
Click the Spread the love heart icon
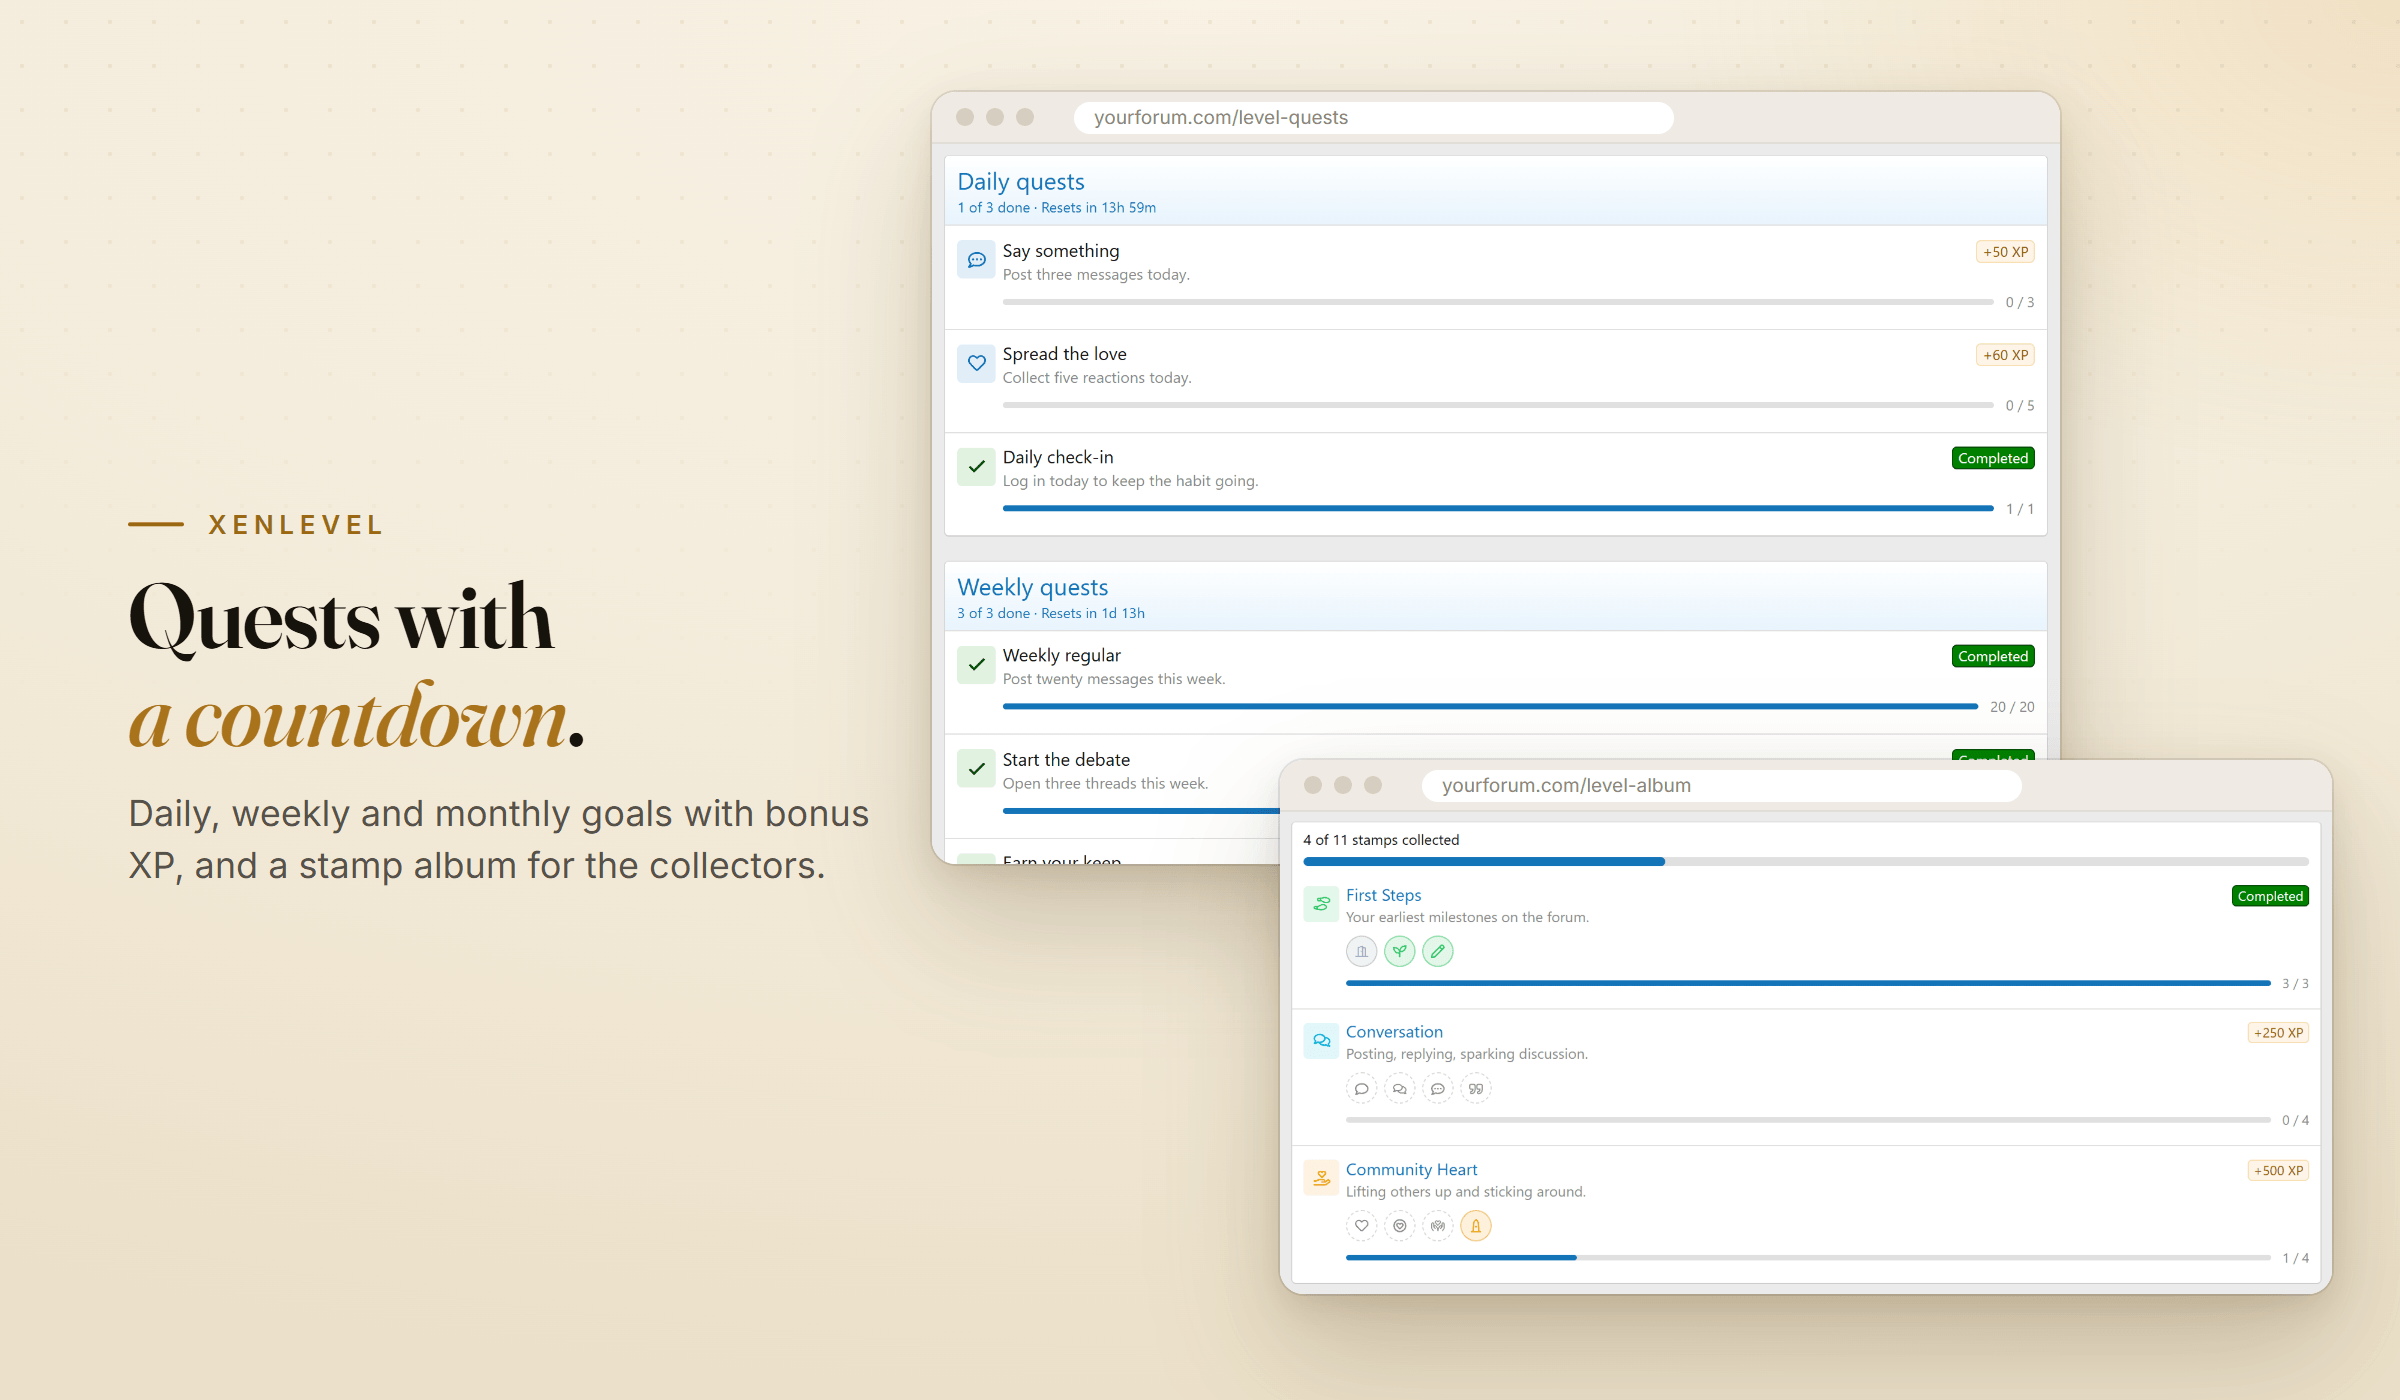click(x=976, y=363)
